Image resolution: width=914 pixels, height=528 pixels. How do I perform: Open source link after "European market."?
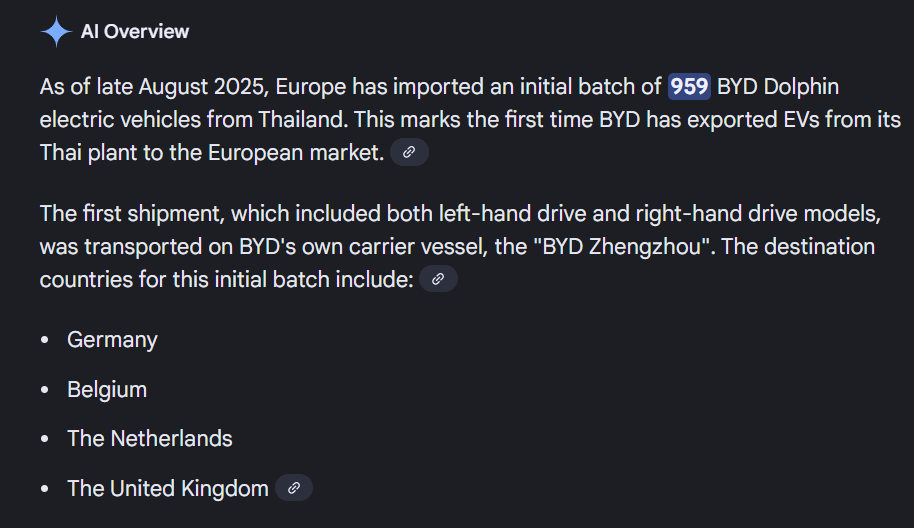tap(408, 153)
